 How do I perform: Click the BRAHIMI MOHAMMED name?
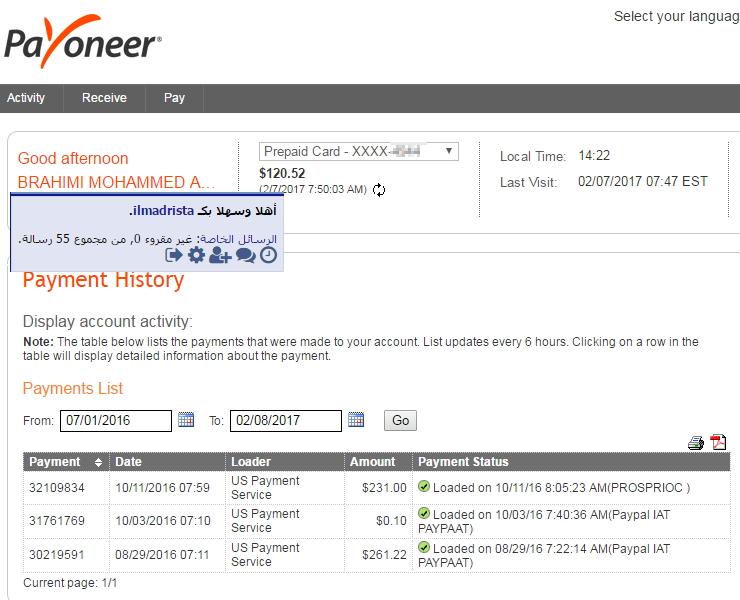point(116,182)
